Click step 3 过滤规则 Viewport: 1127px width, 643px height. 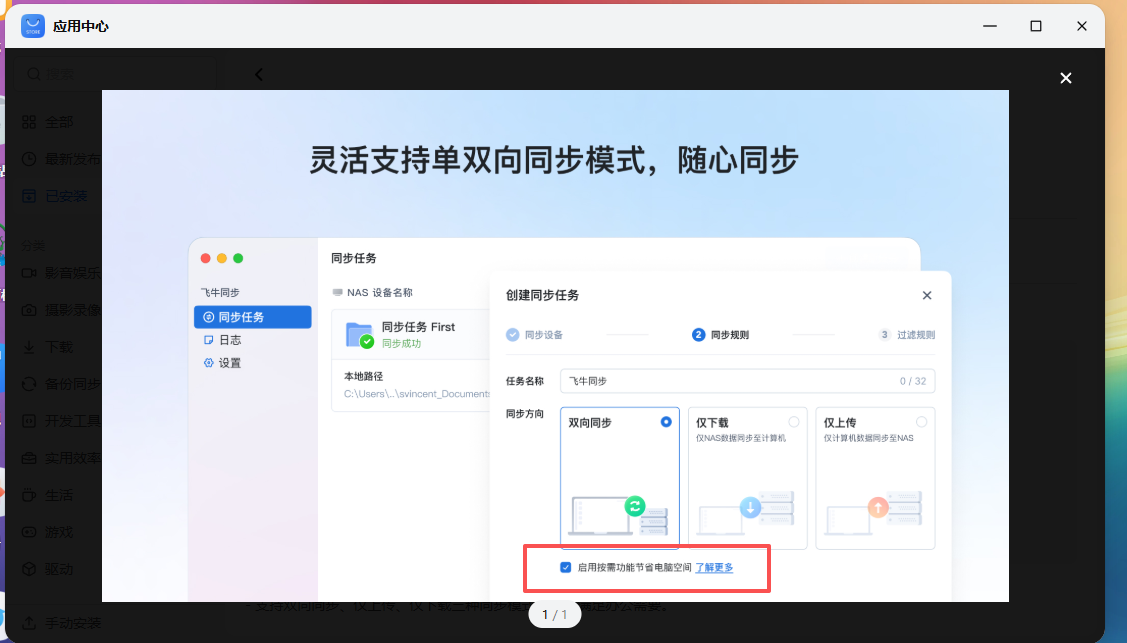coord(907,335)
